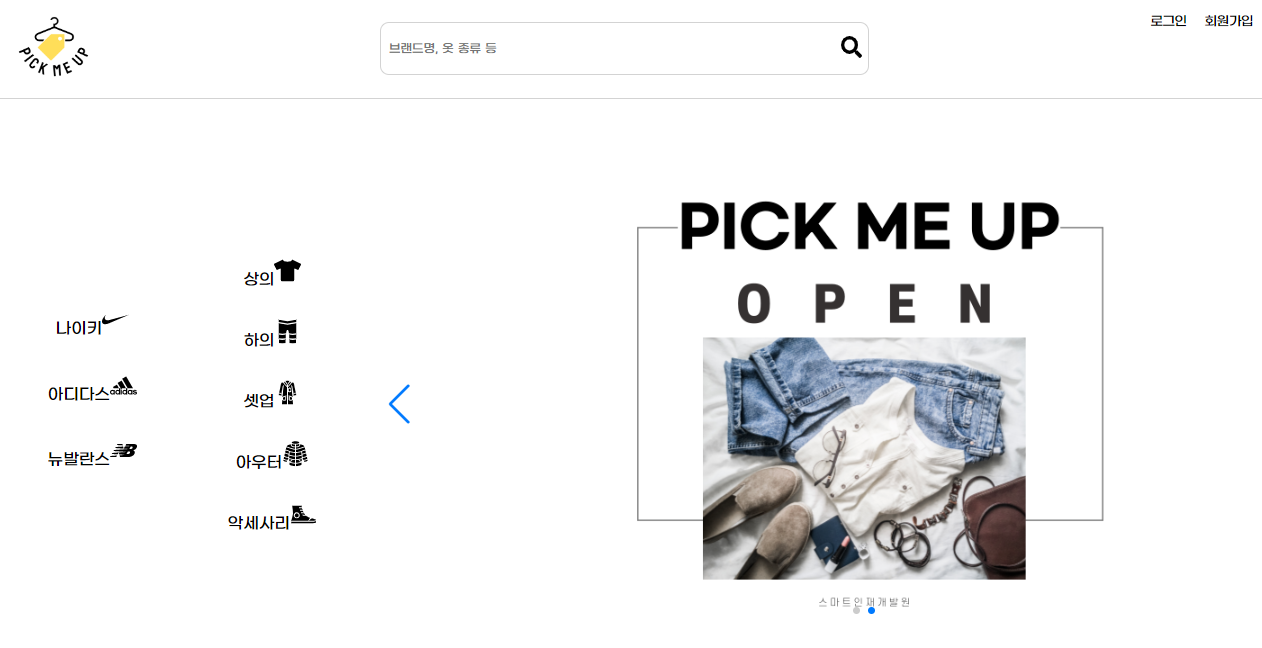Select the gray first carousel dot

point(856,610)
